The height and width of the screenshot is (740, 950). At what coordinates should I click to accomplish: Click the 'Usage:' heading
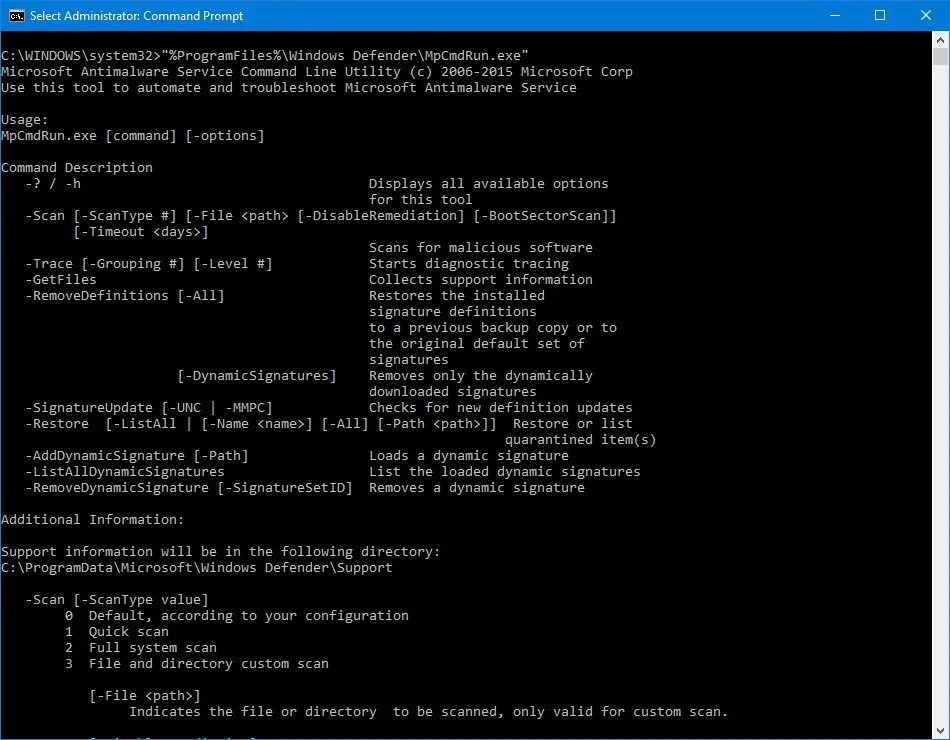pos(25,119)
